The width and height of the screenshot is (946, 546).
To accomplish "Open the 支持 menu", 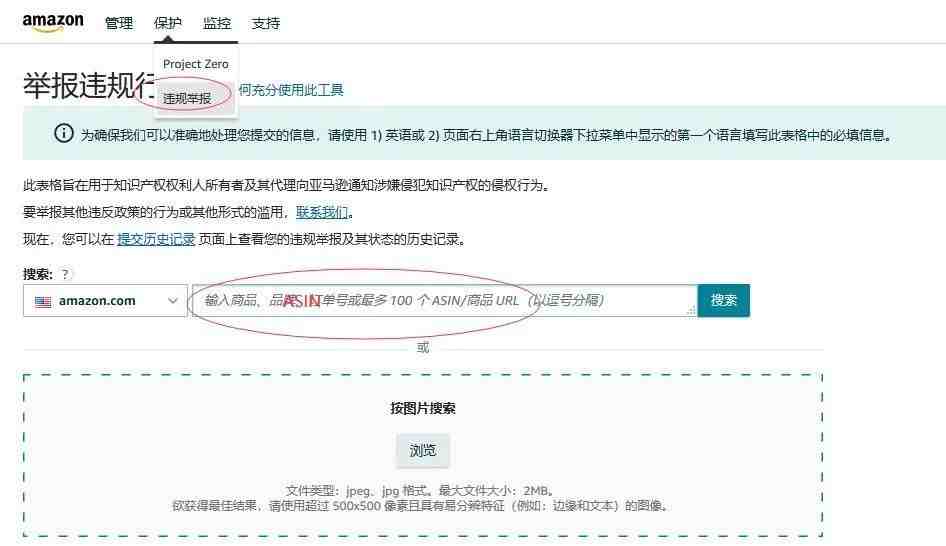I will point(265,23).
